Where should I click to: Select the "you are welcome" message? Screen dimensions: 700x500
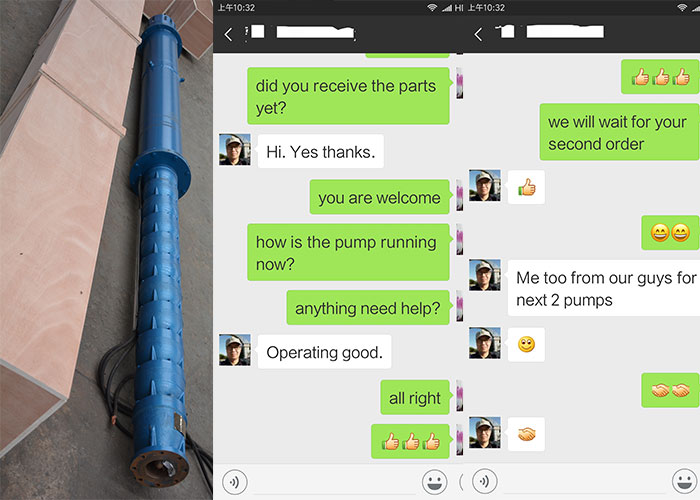[379, 197]
